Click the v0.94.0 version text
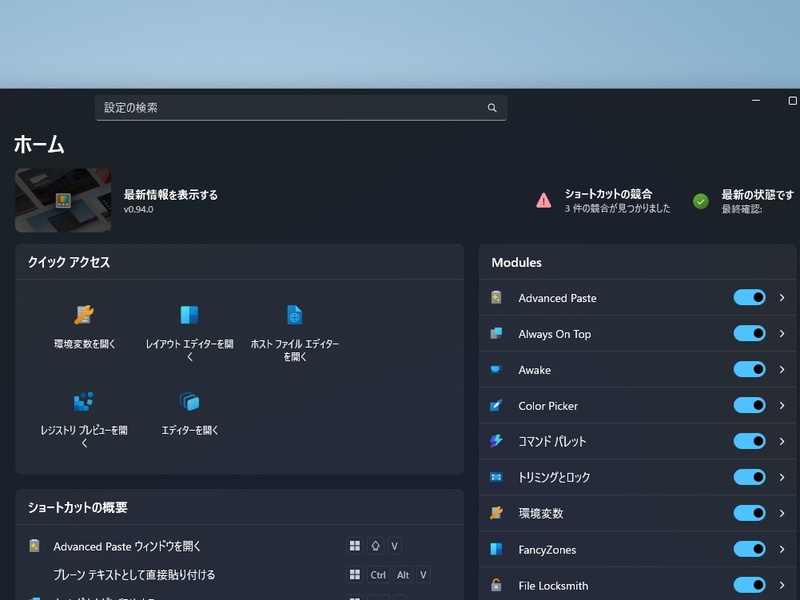 click(x=138, y=209)
